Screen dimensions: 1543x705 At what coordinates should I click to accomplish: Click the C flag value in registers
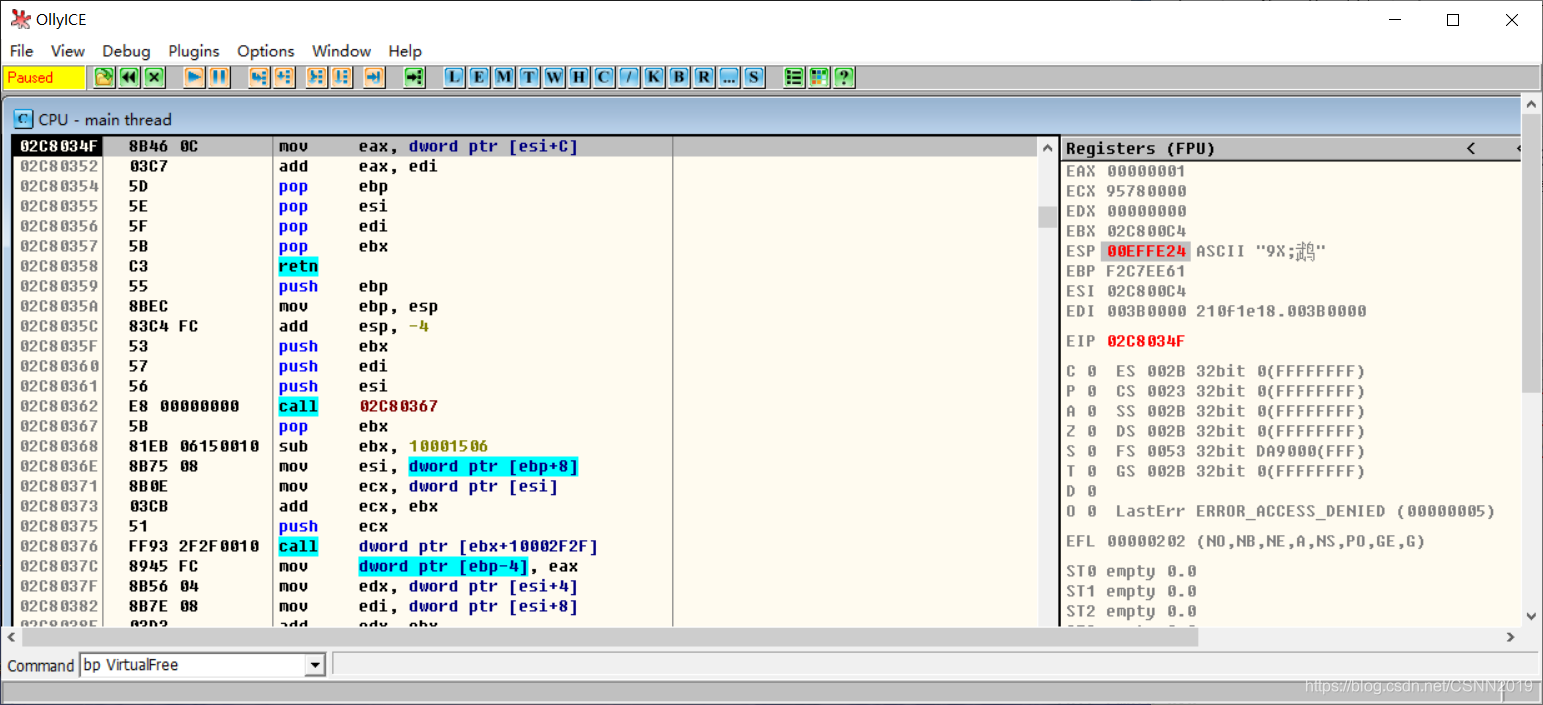[1092, 371]
